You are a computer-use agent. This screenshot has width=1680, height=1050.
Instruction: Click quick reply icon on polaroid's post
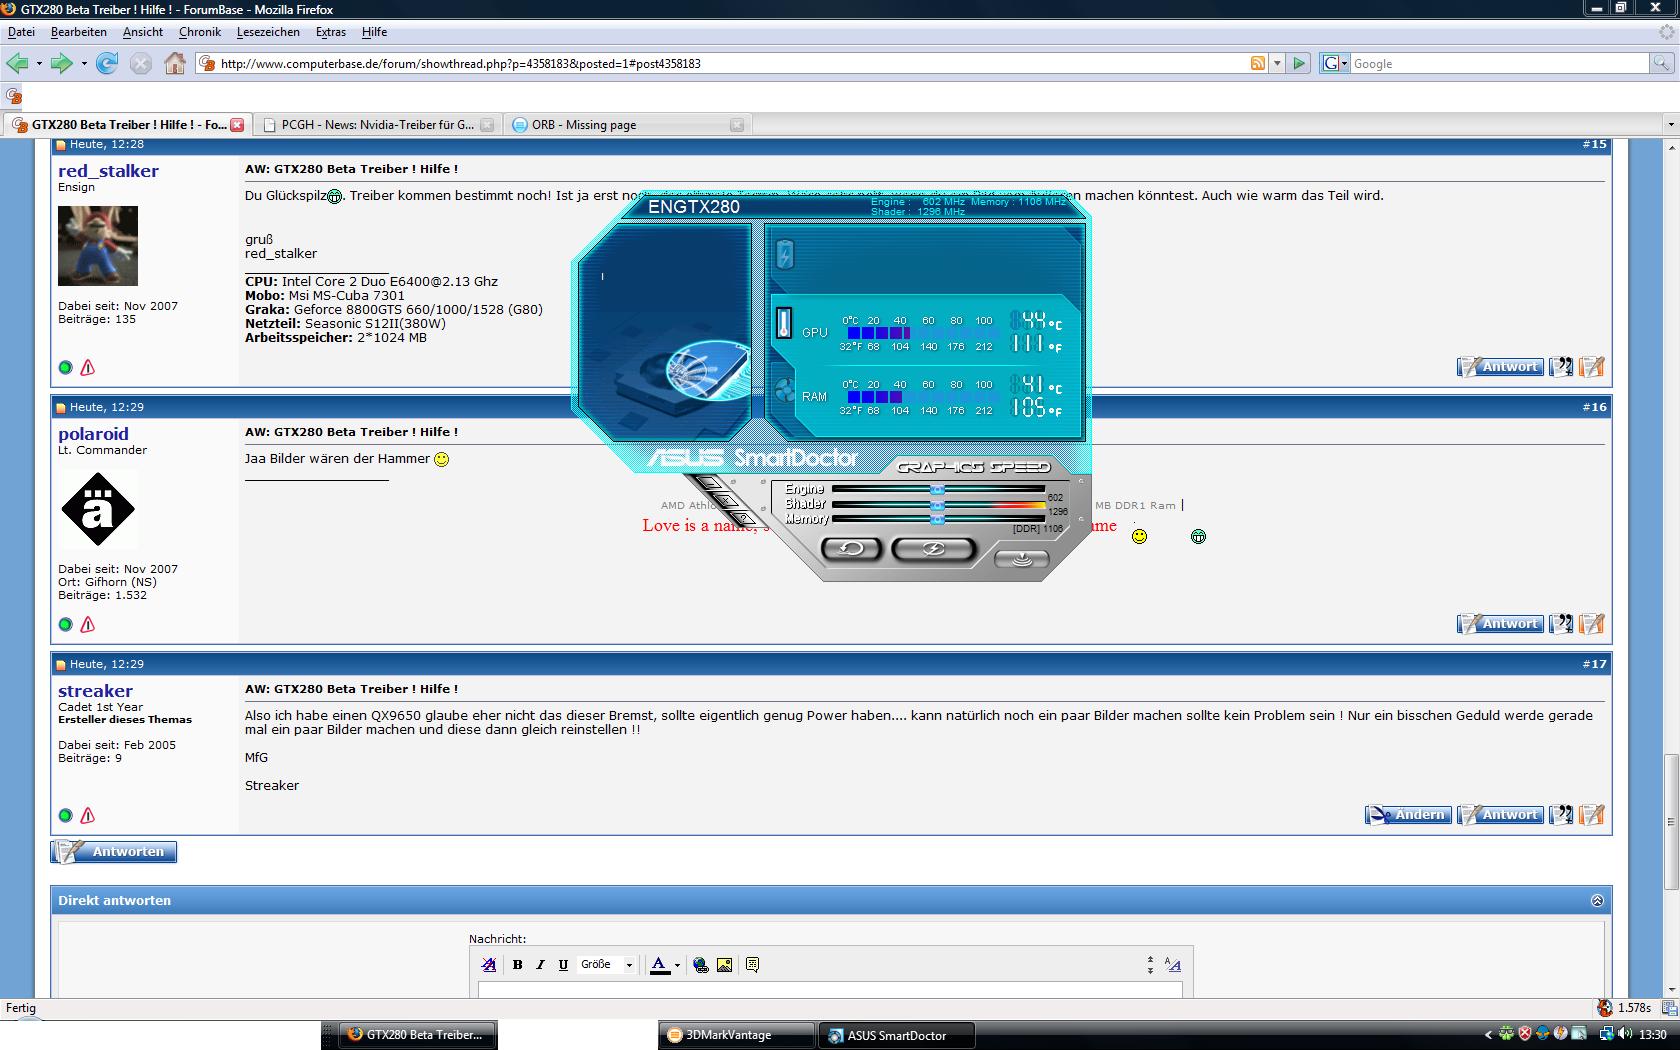(1592, 624)
